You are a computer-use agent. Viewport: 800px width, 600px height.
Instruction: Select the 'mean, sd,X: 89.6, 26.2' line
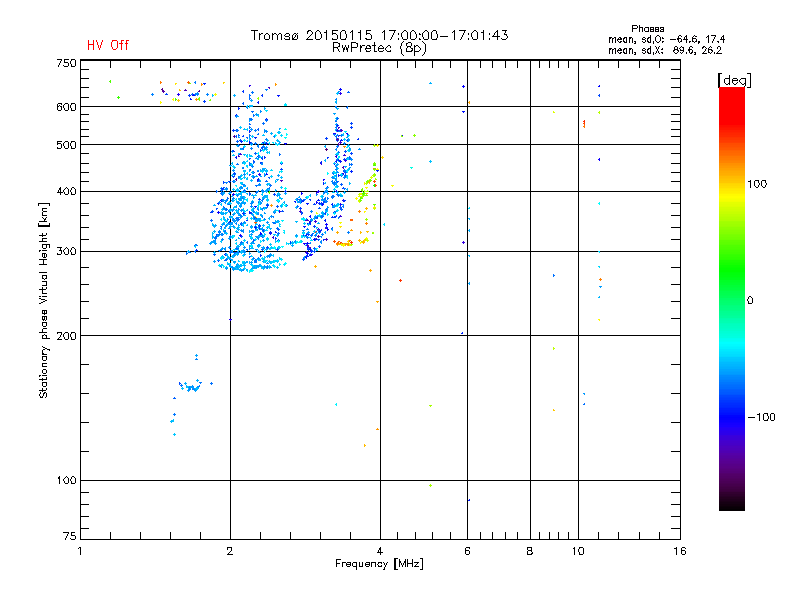[x=665, y=51]
